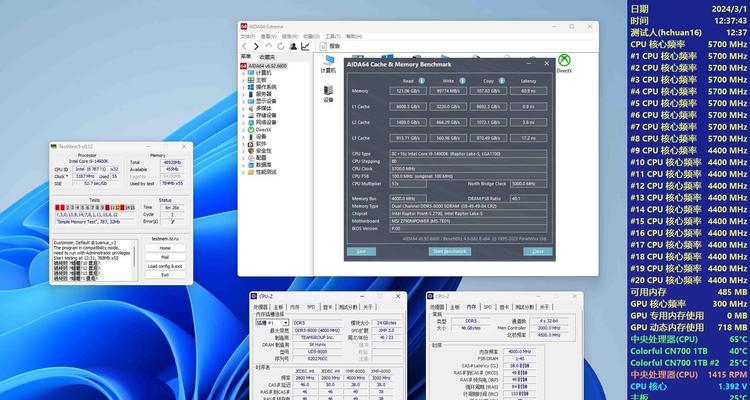Click the Memory Latency value field
This screenshot has width=750, height=400.
click(529, 91)
